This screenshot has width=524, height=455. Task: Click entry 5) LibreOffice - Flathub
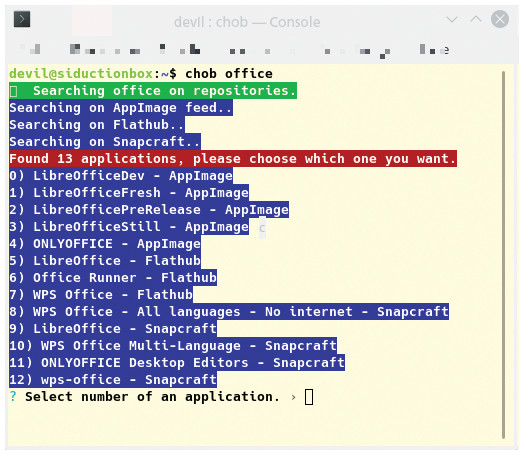[105, 261]
